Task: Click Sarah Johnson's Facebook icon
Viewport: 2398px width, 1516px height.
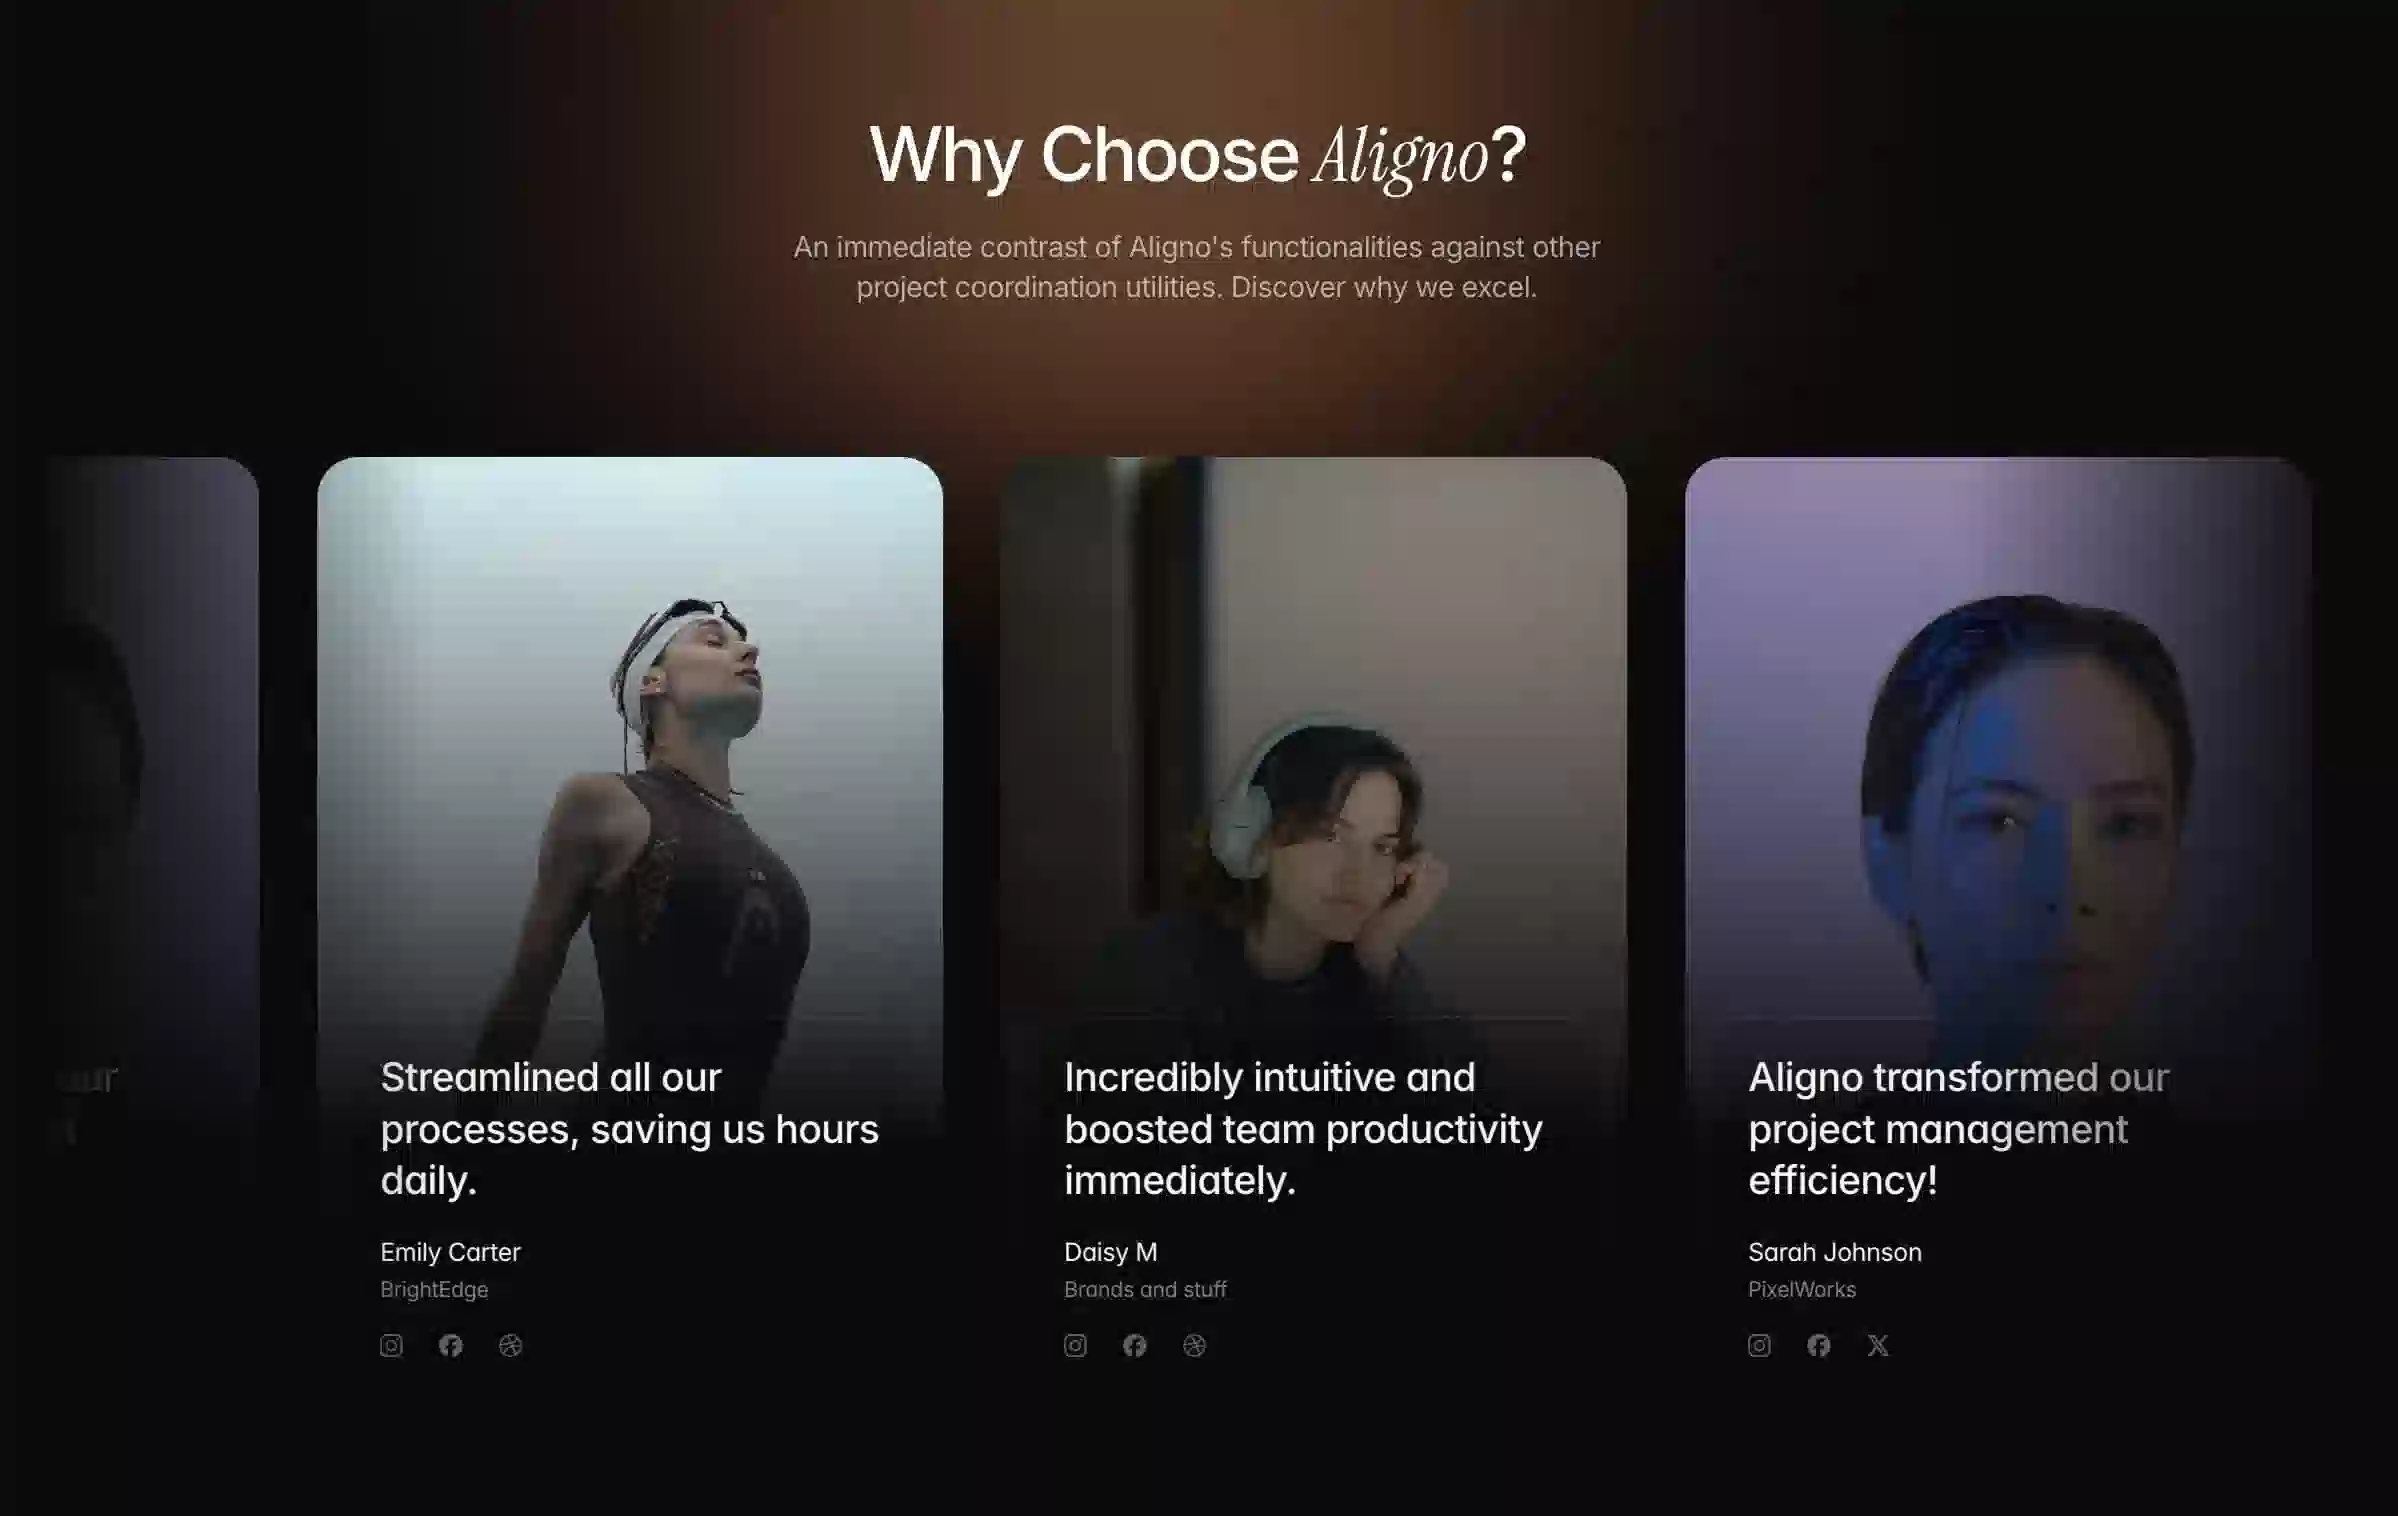Action: coord(1819,1345)
